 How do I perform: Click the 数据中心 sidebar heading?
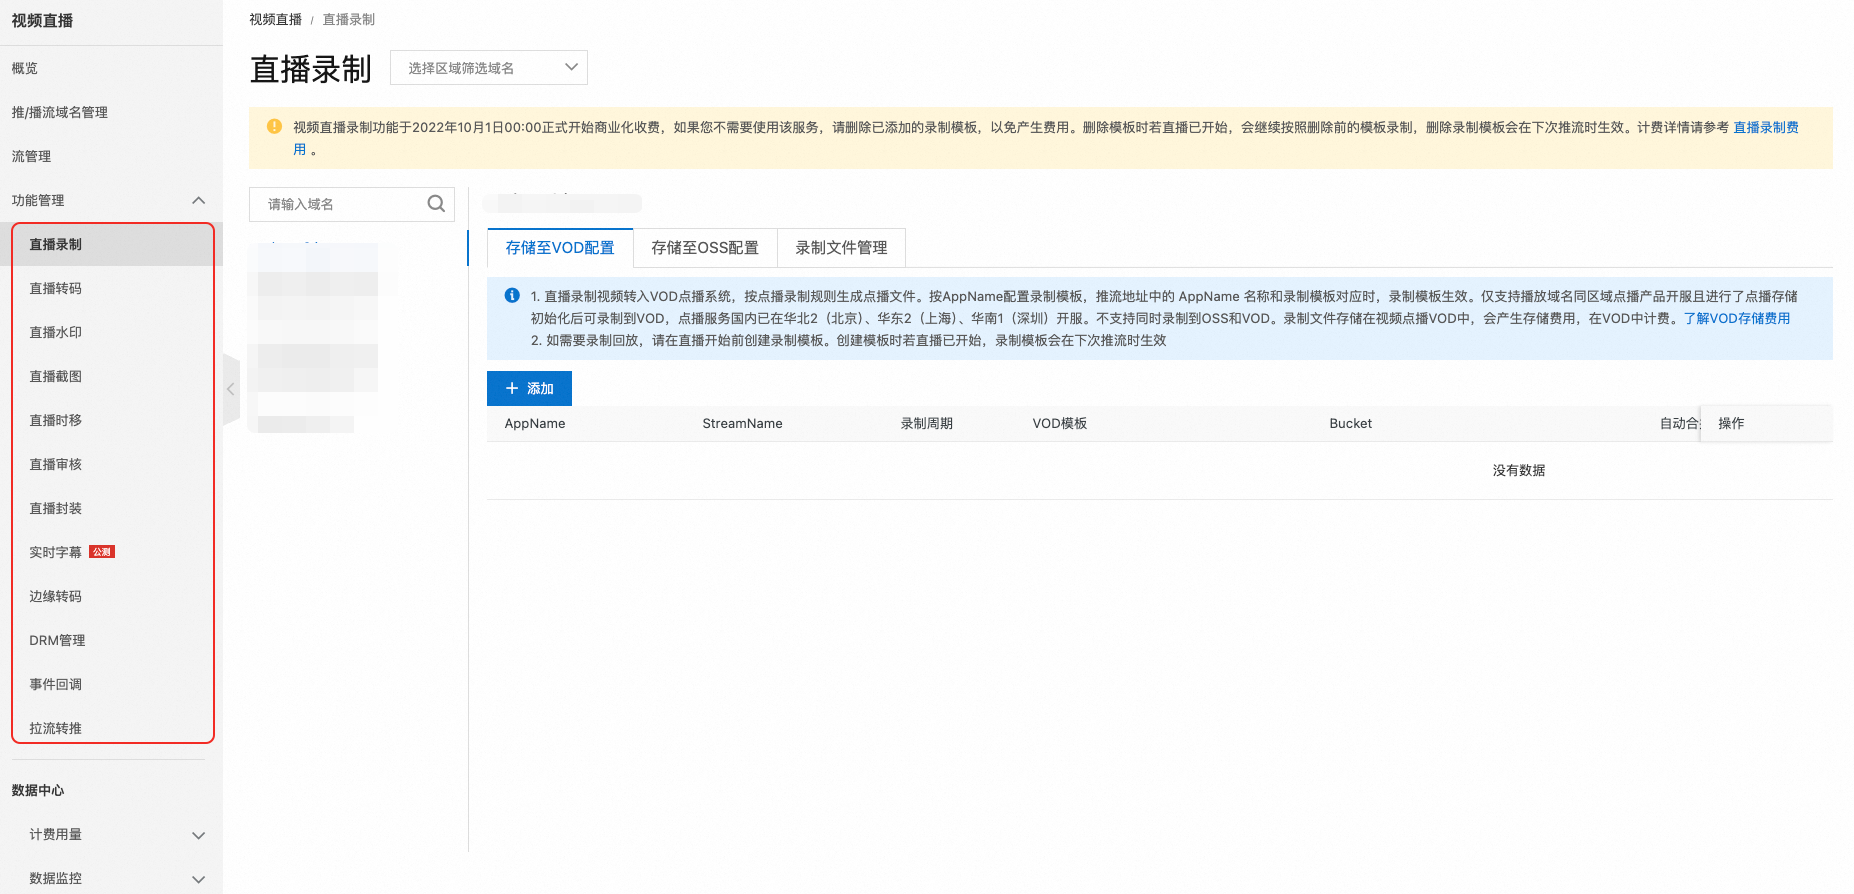click(38, 790)
